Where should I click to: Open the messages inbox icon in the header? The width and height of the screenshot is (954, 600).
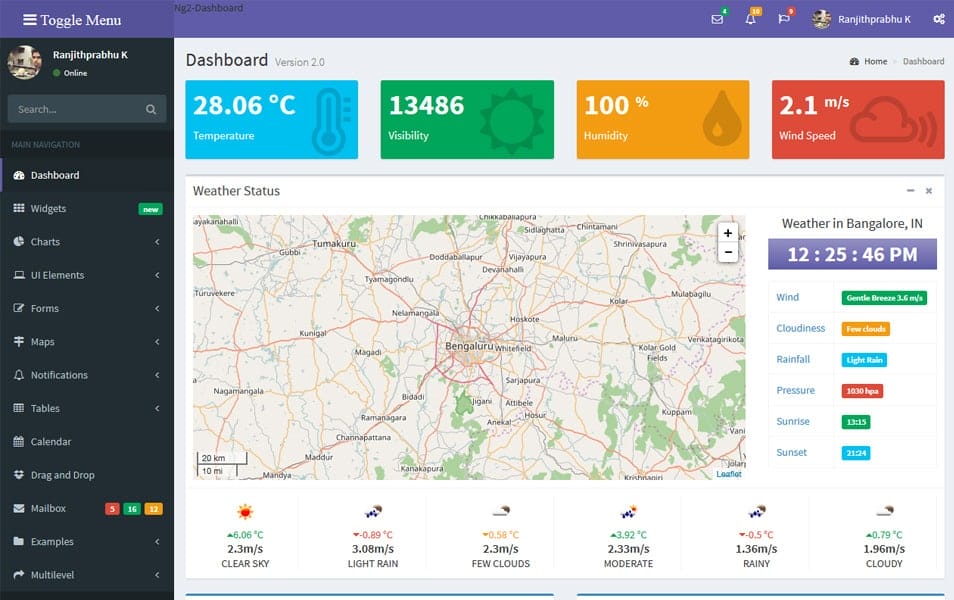[716, 18]
